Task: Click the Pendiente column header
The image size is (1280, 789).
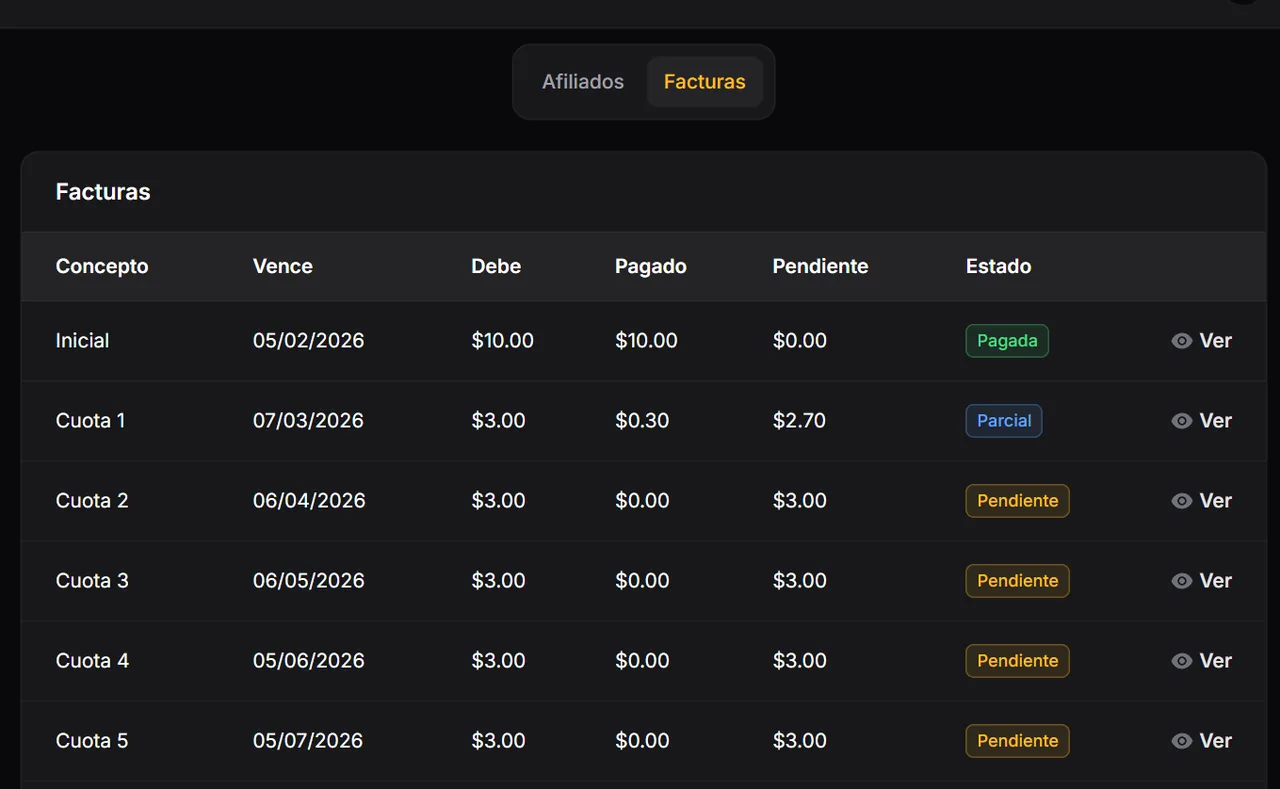Action: (820, 266)
